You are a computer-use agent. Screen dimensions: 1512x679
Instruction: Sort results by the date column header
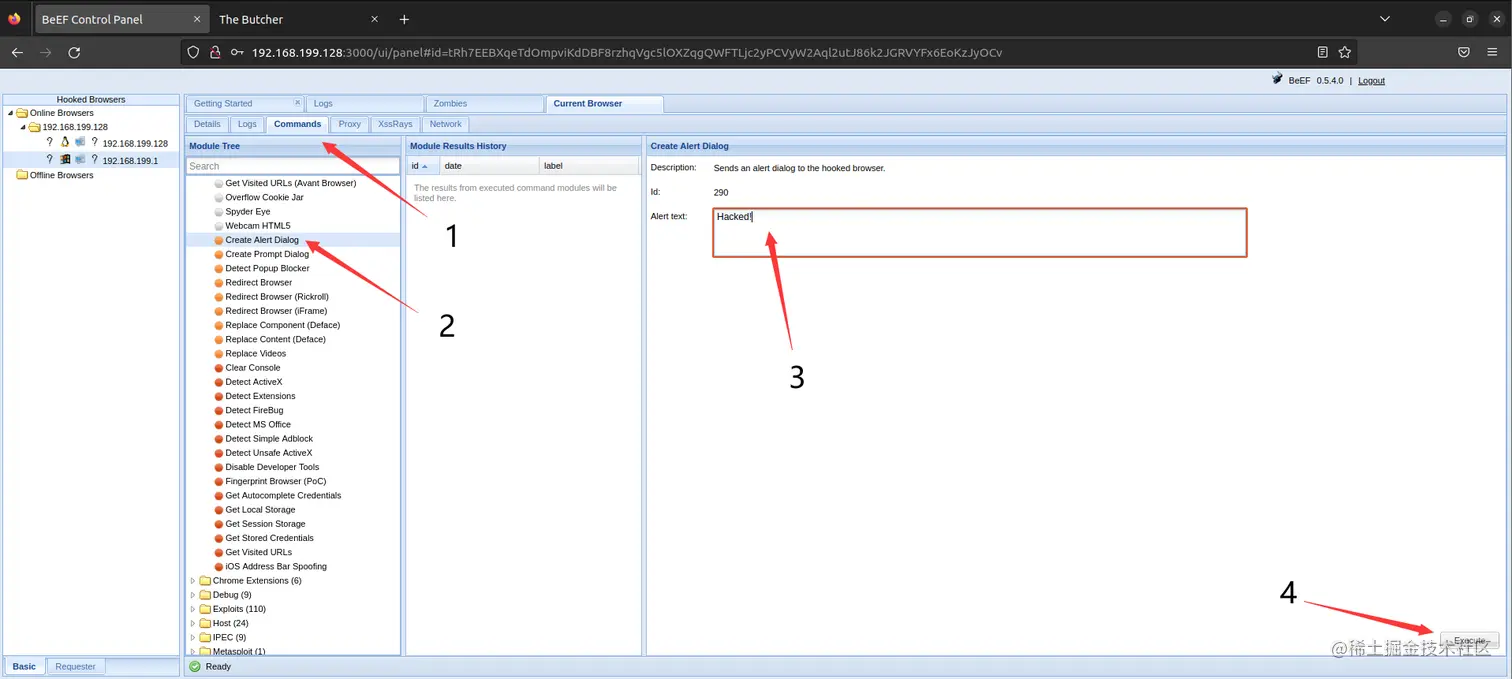489,166
